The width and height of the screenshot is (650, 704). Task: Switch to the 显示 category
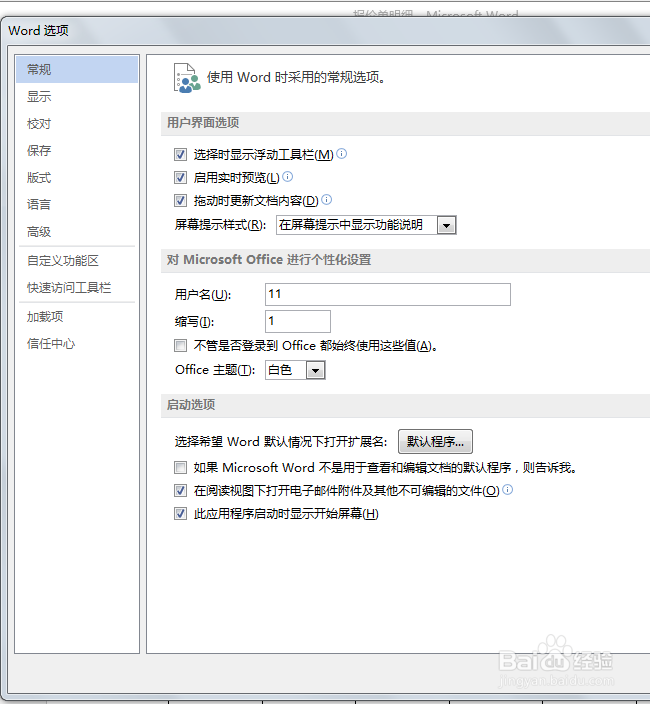click(x=77, y=97)
